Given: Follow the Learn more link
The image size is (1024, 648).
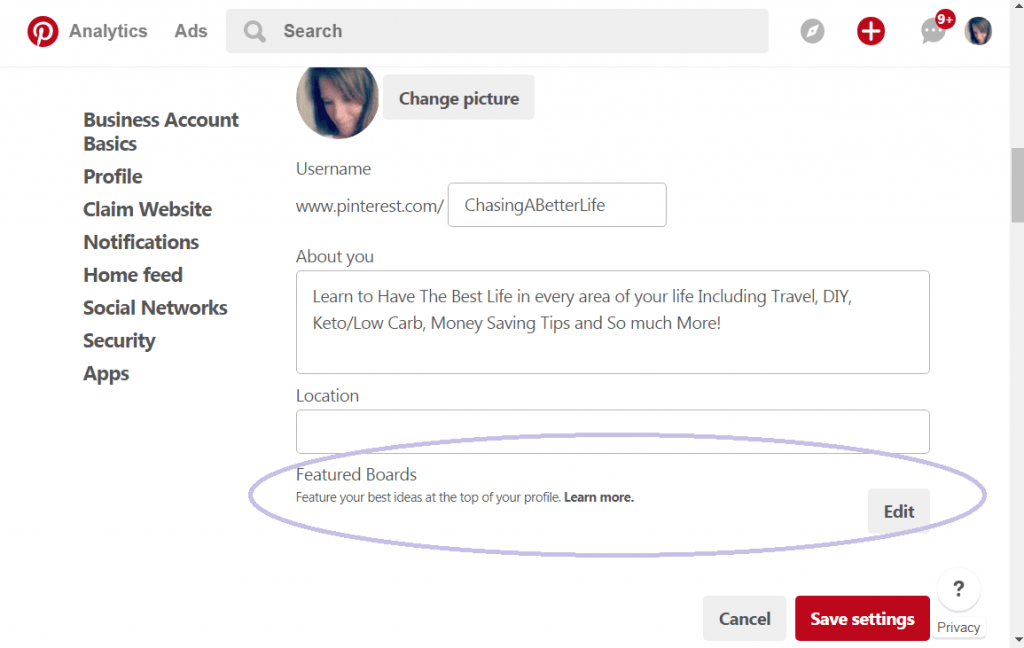Looking at the screenshot, I should click(598, 497).
